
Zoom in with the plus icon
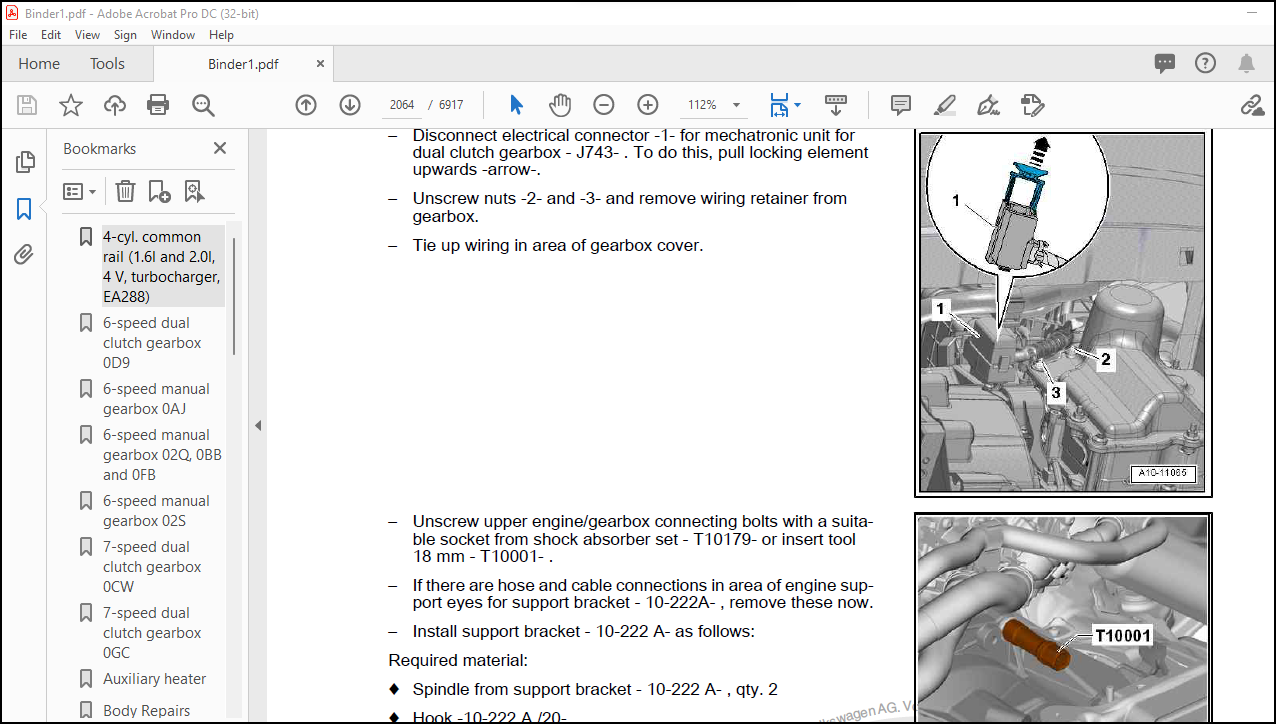tap(648, 105)
